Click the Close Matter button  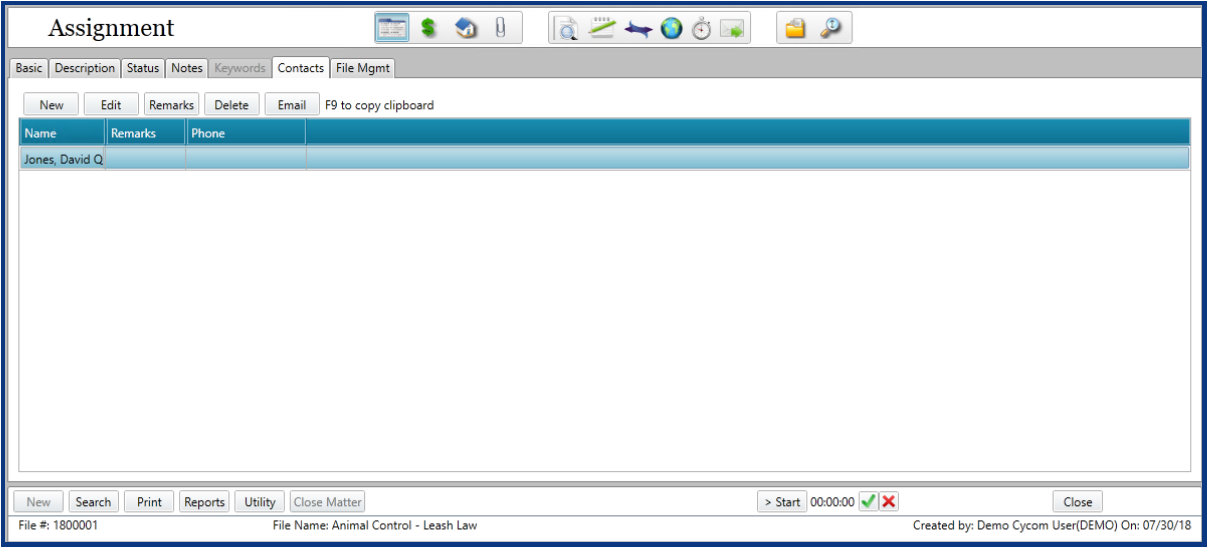pyautogui.click(x=328, y=502)
